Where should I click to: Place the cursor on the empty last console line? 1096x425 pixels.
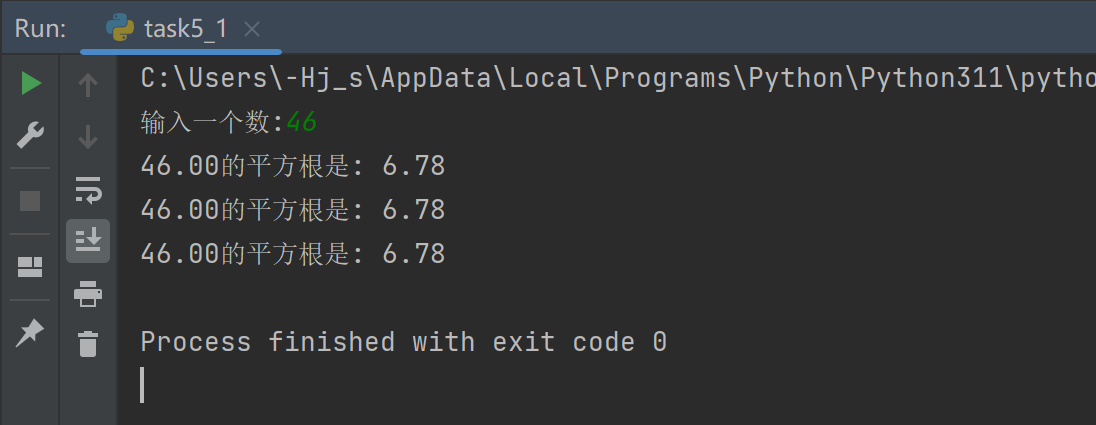click(x=400, y=385)
